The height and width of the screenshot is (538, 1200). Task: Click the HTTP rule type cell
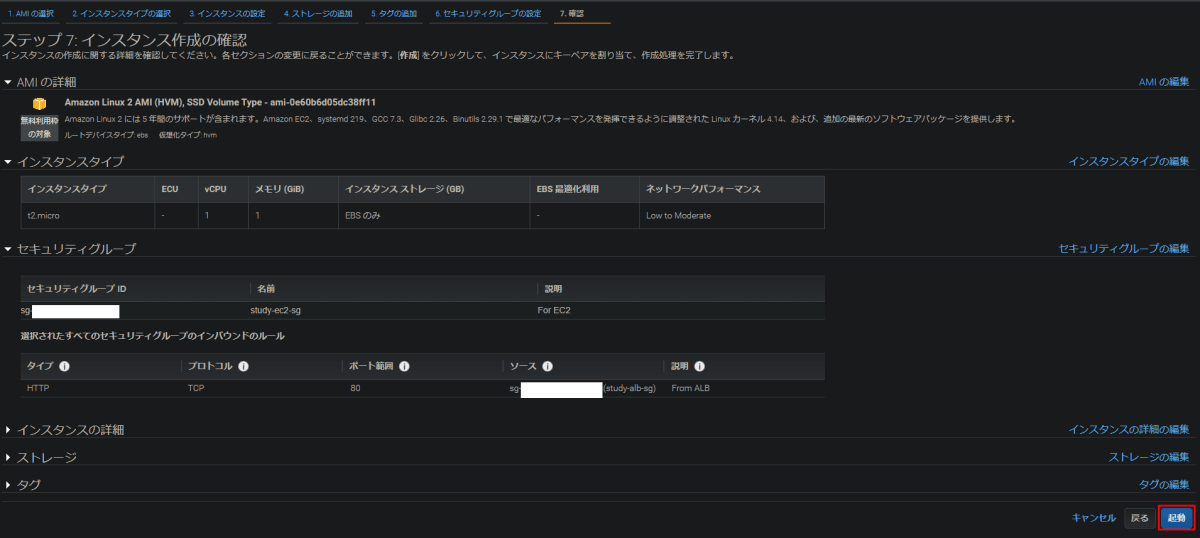38,387
